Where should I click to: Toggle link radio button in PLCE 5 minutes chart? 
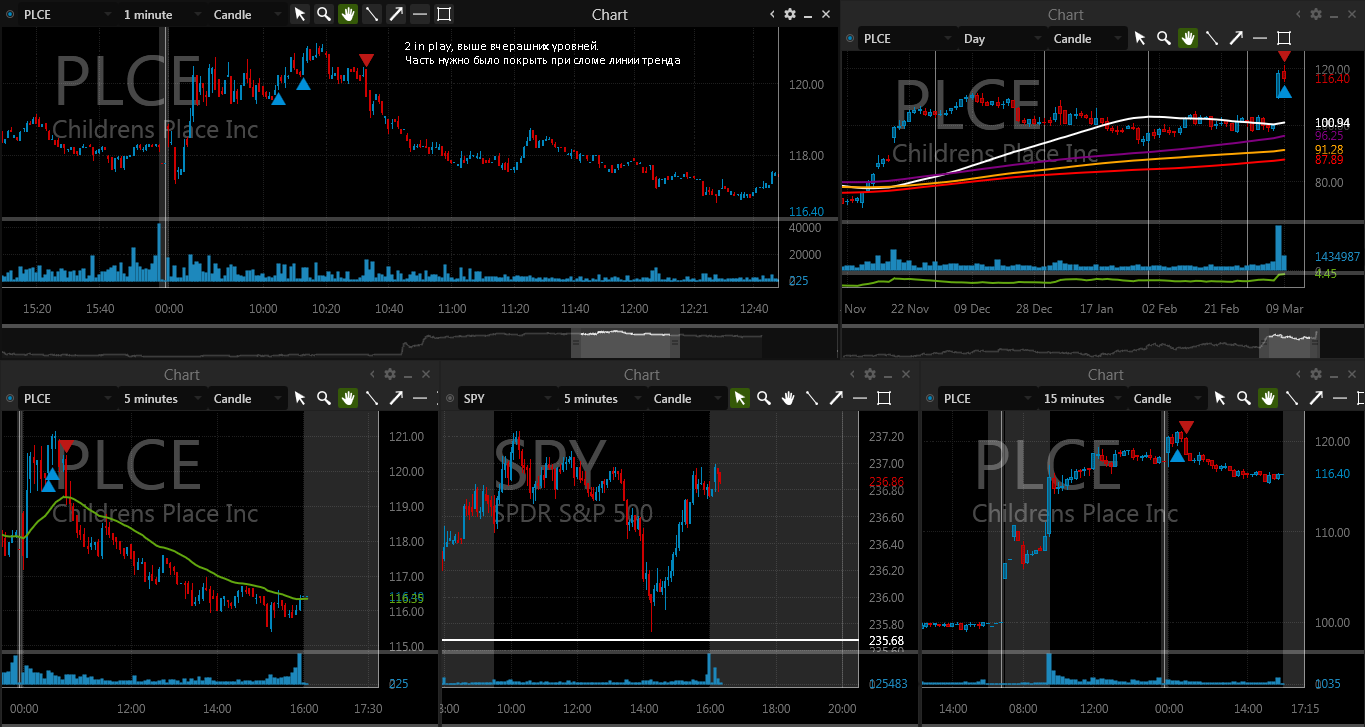click(9, 398)
